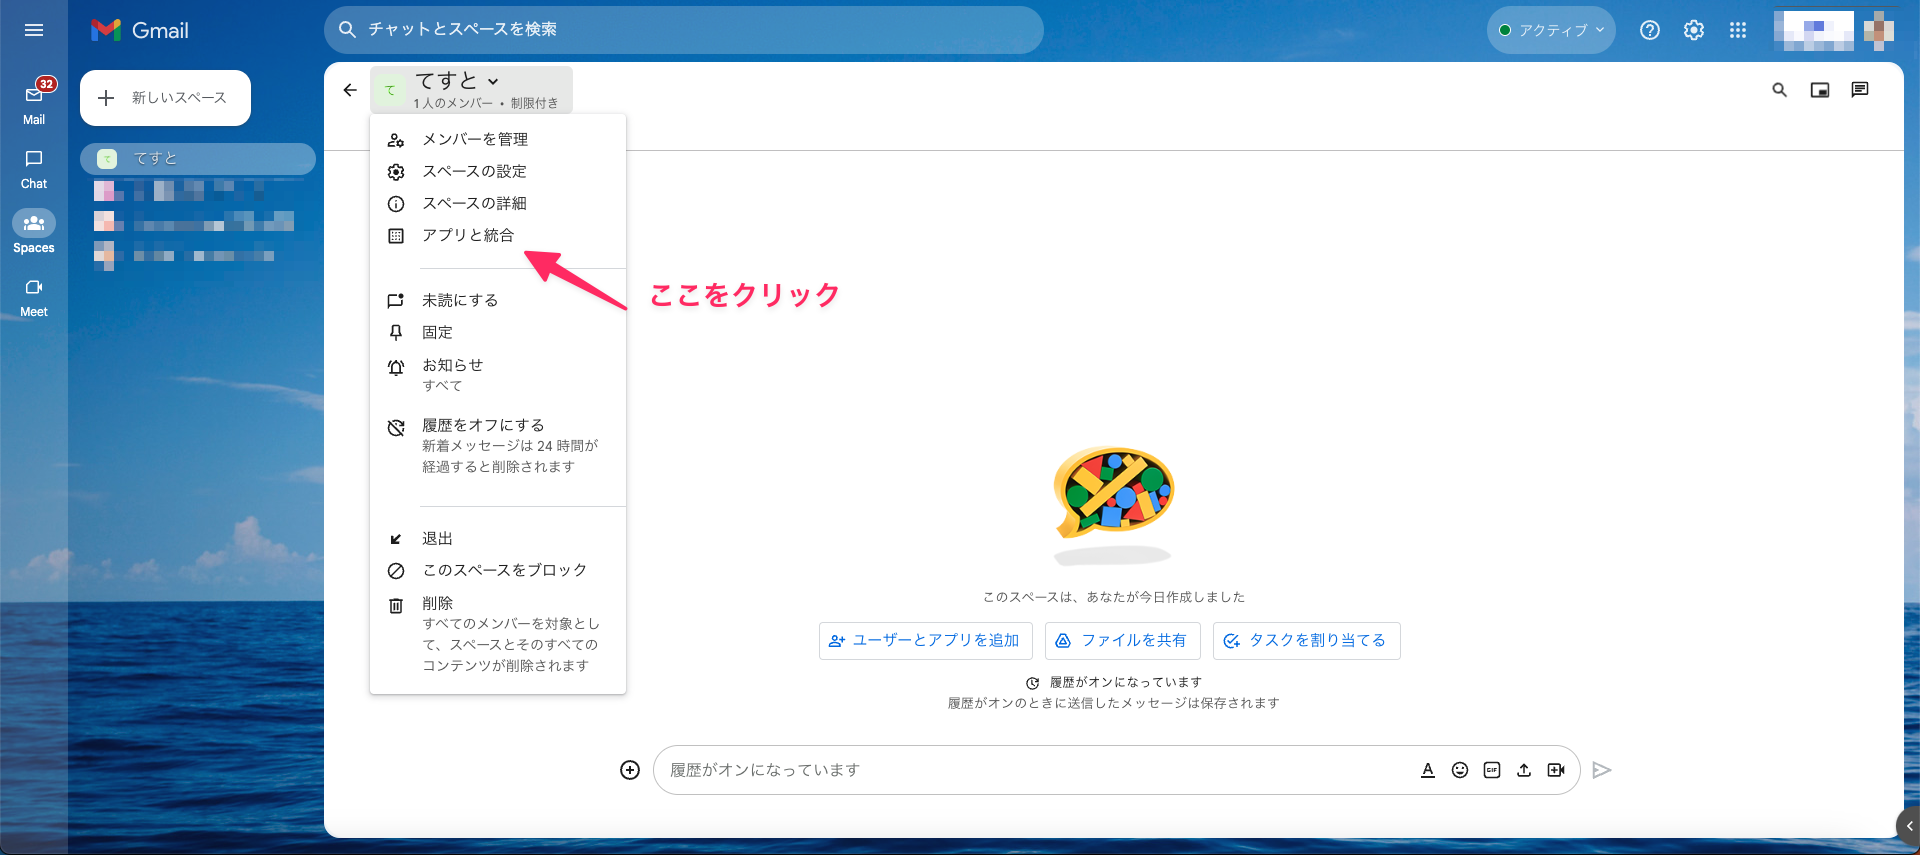Click the upload file icon
The width and height of the screenshot is (1920, 855).
coord(1524,770)
